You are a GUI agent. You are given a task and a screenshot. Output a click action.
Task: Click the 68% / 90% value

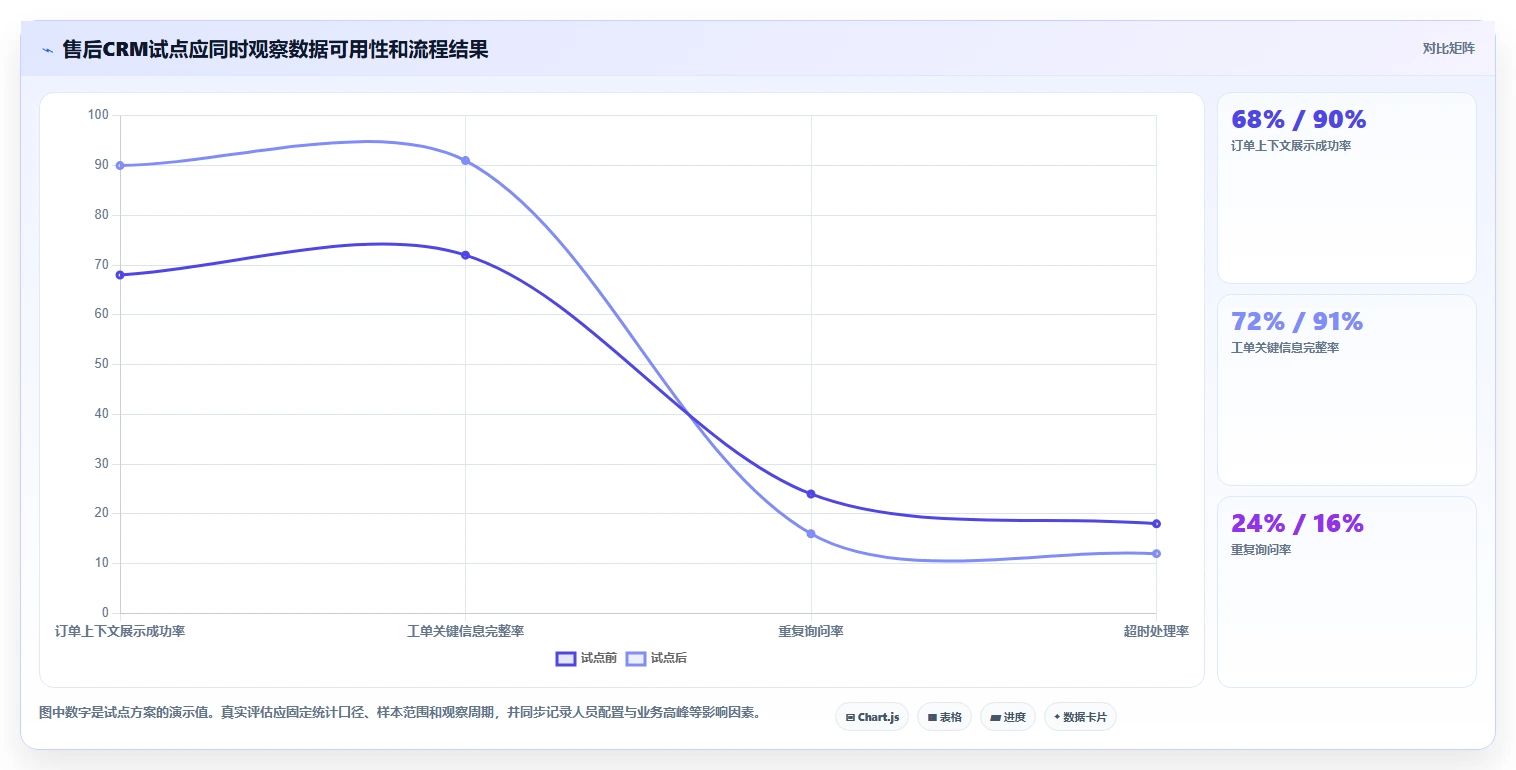point(1299,119)
